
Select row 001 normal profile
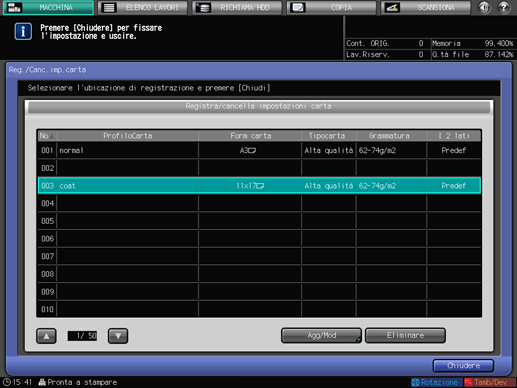point(259,150)
